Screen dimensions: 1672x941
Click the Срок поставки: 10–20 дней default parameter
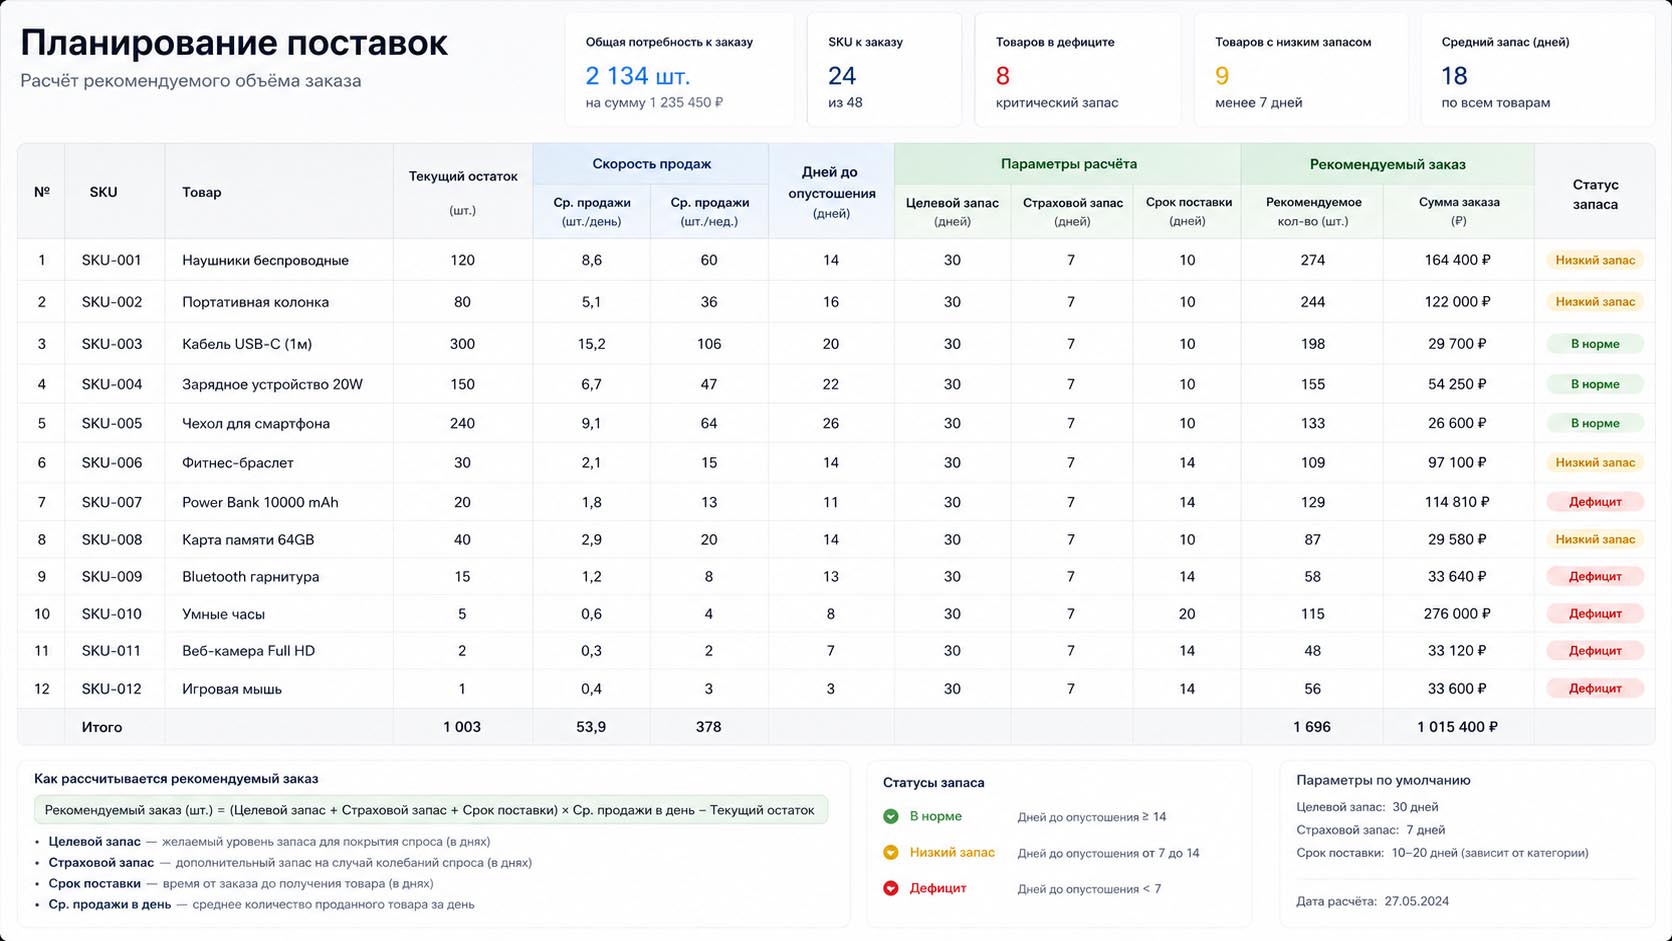1442,853
